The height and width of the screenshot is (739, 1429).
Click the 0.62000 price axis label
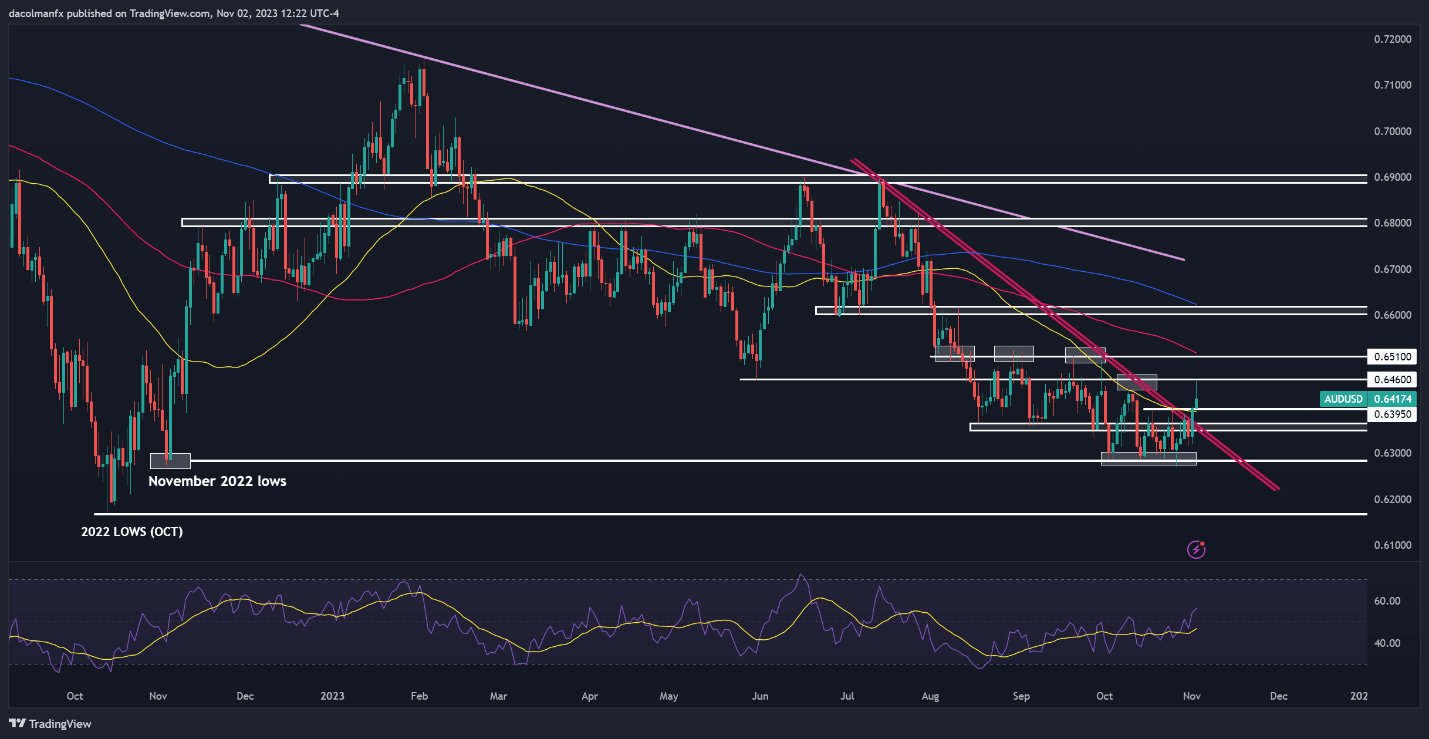pos(1392,499)
